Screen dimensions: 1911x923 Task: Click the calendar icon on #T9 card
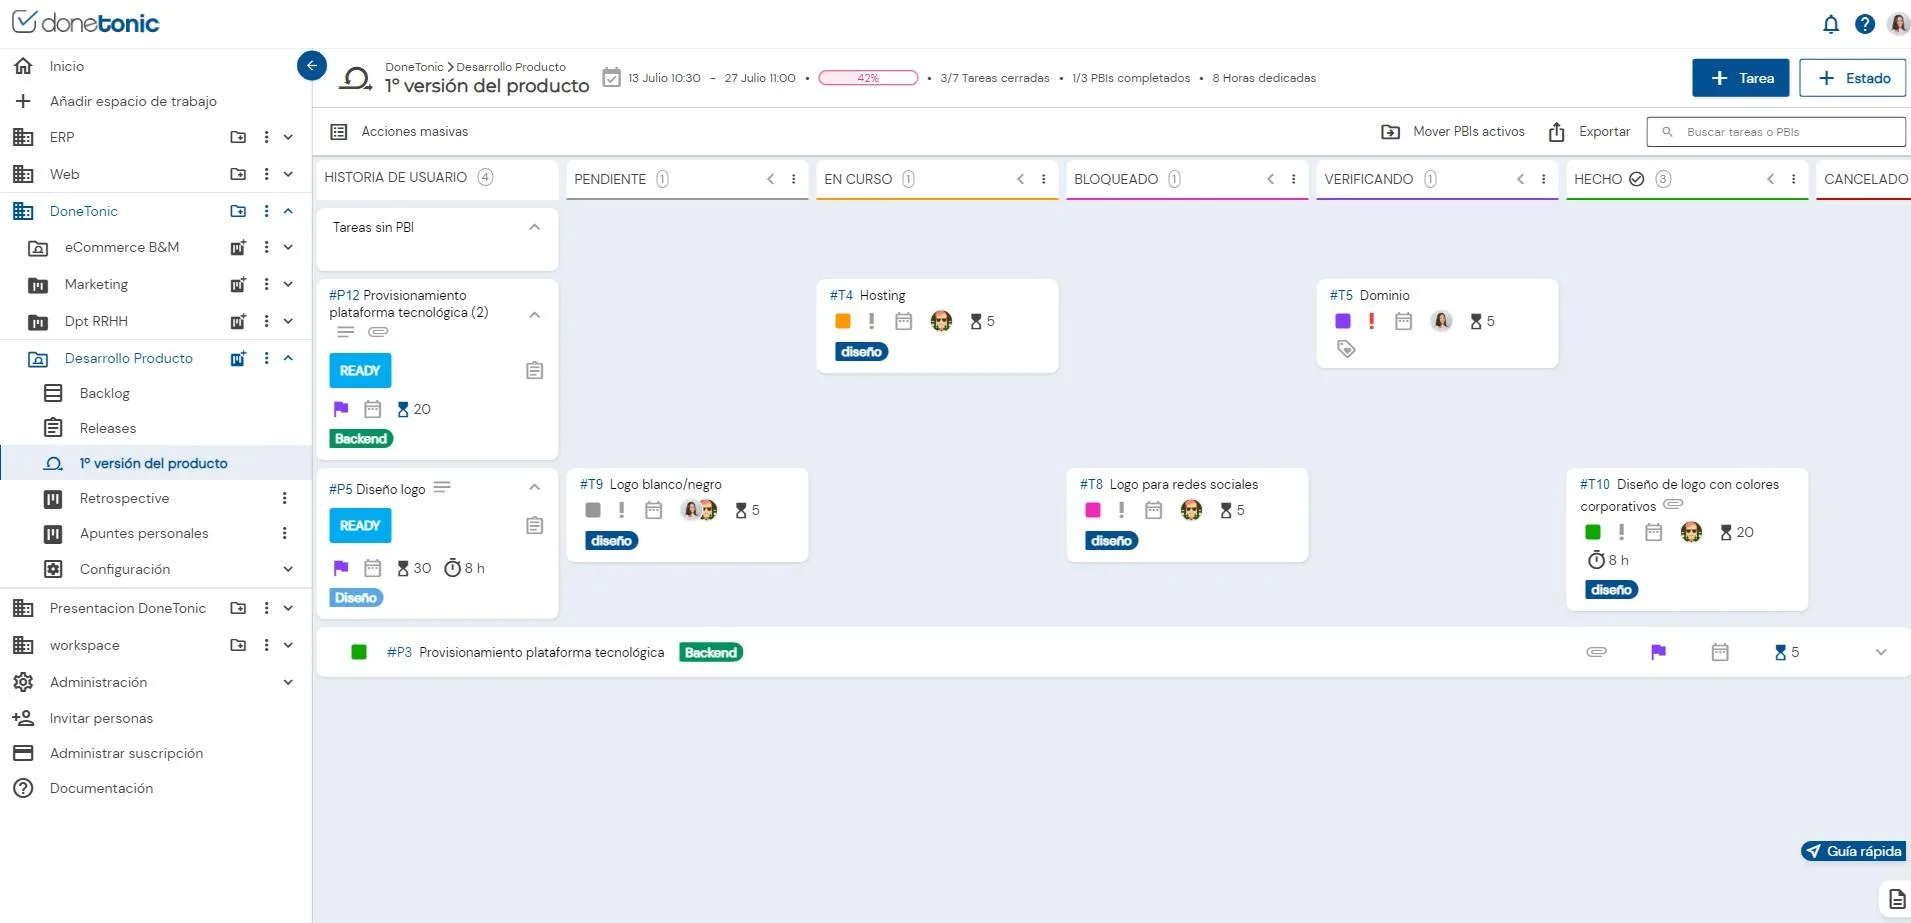click(x=653, y=510)
